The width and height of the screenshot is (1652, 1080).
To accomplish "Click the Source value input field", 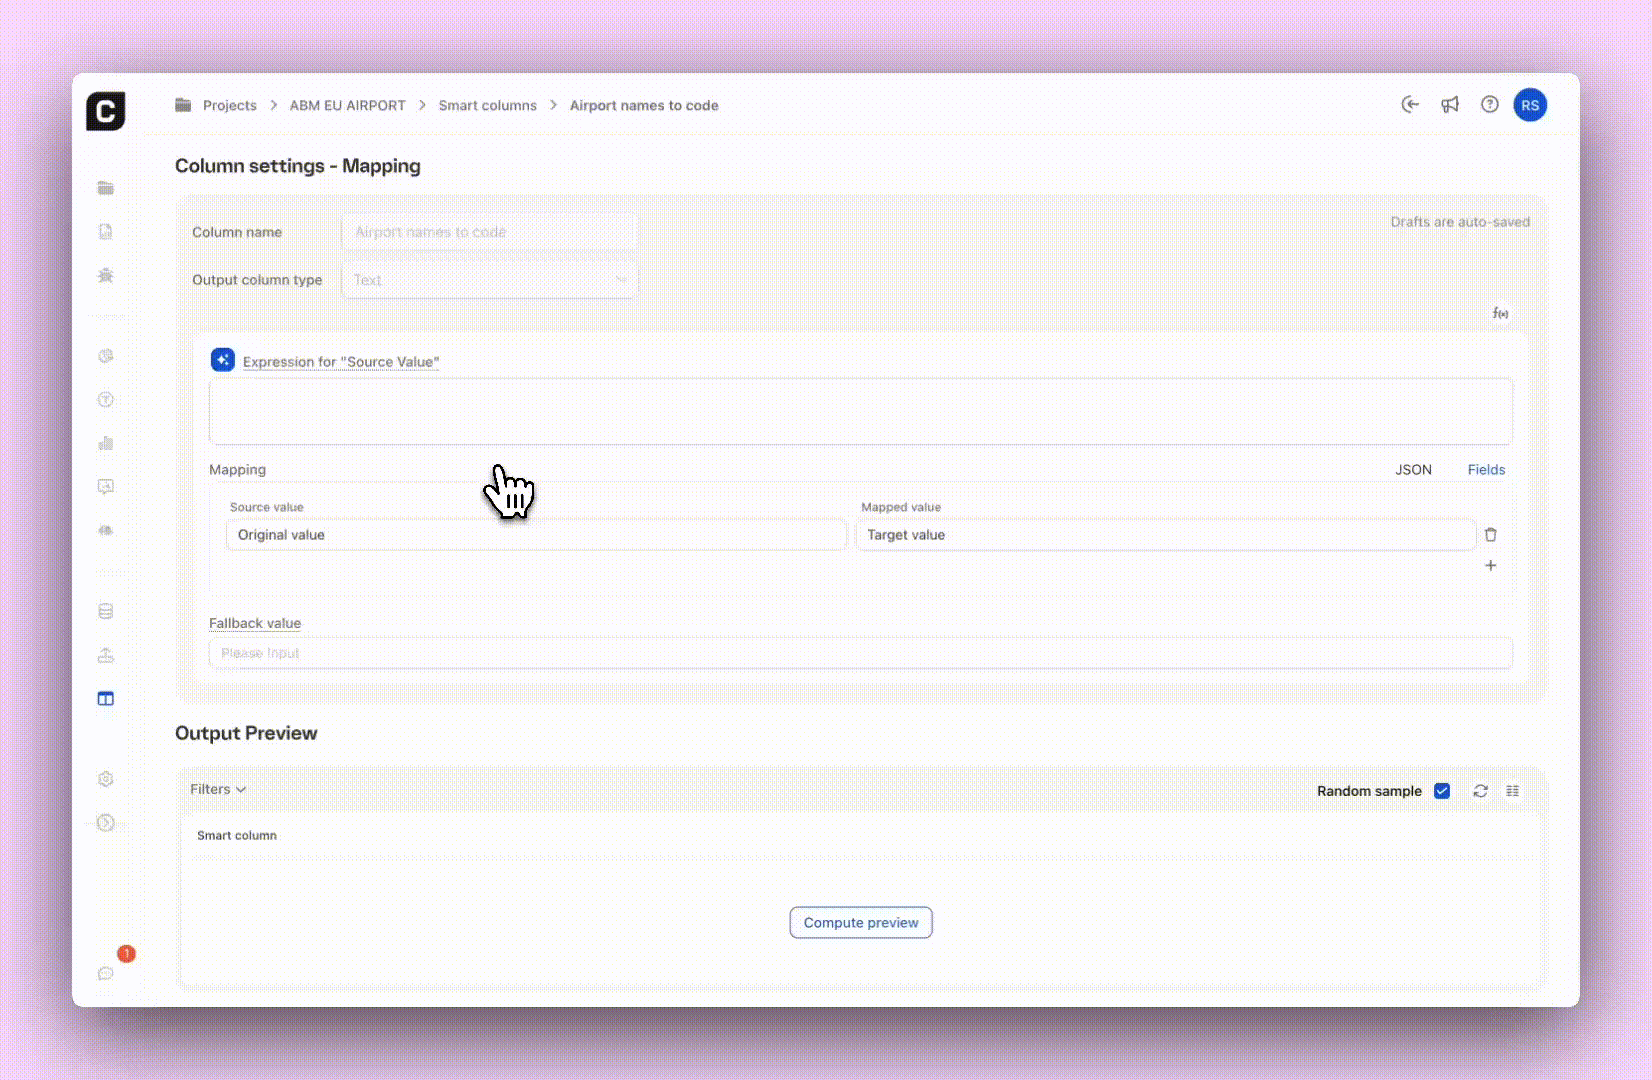I will [x=536, y=535].
